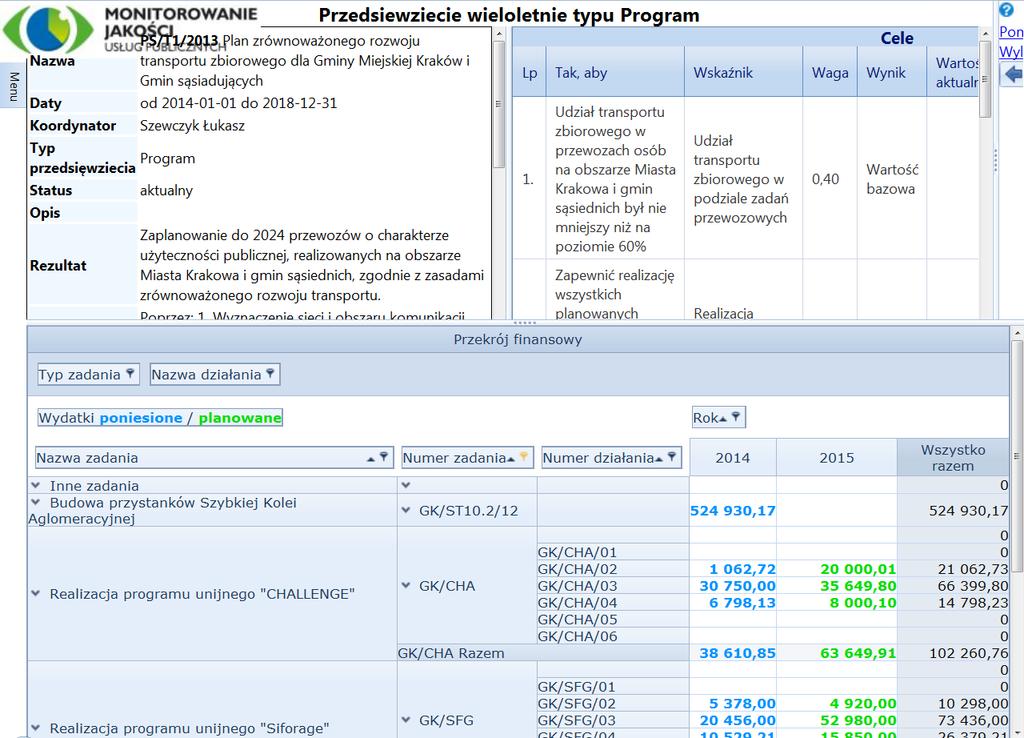Toggle sort arrow on Numer działania field

point(659,459)
